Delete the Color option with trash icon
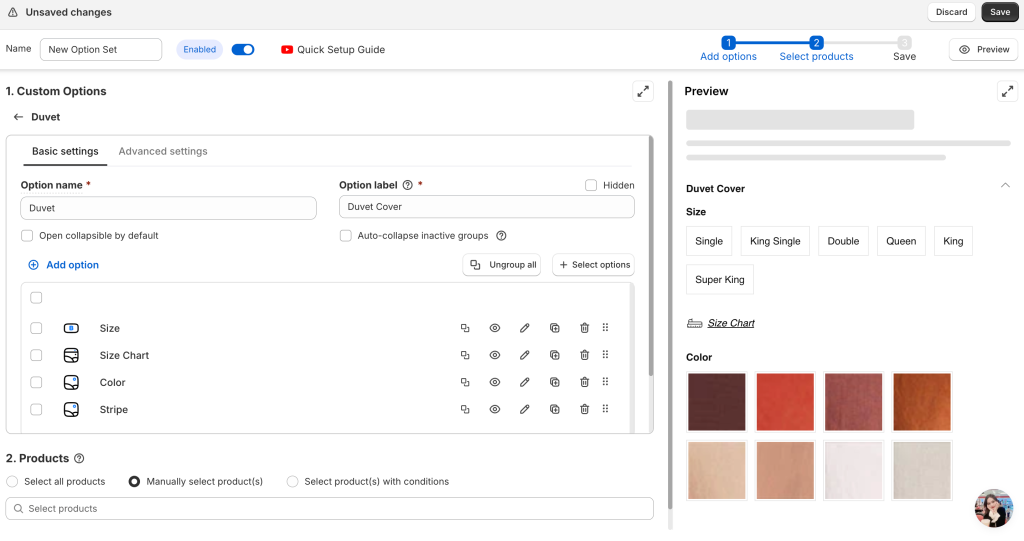Image resolution: width=1024 pixels, height=541 pixels. pos(584,382)
